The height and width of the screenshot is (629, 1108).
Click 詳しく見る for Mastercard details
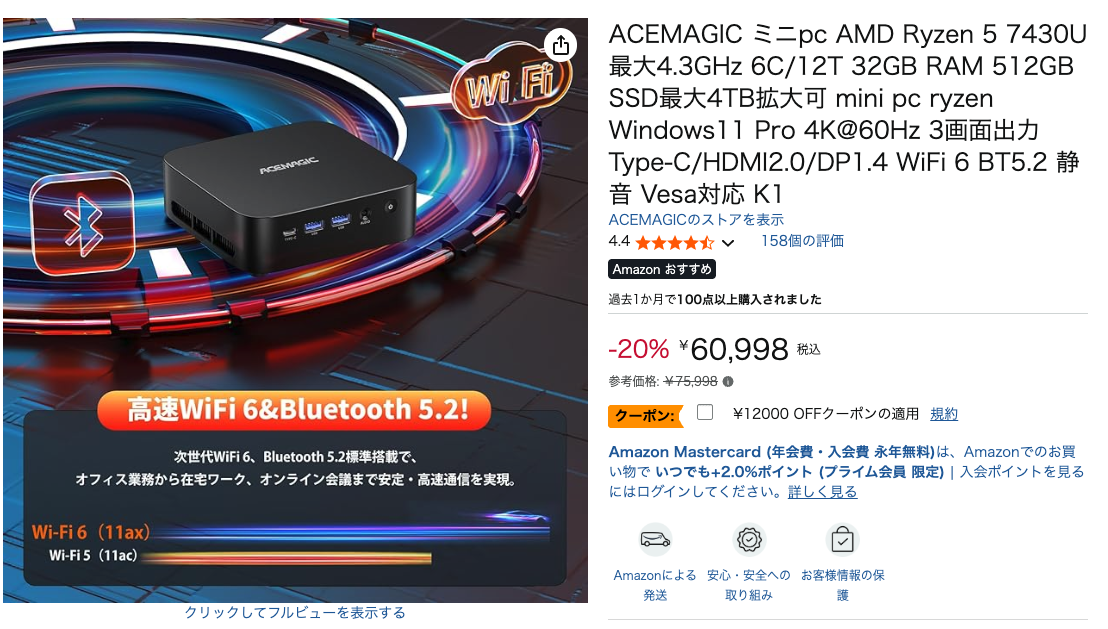point(823,492)
